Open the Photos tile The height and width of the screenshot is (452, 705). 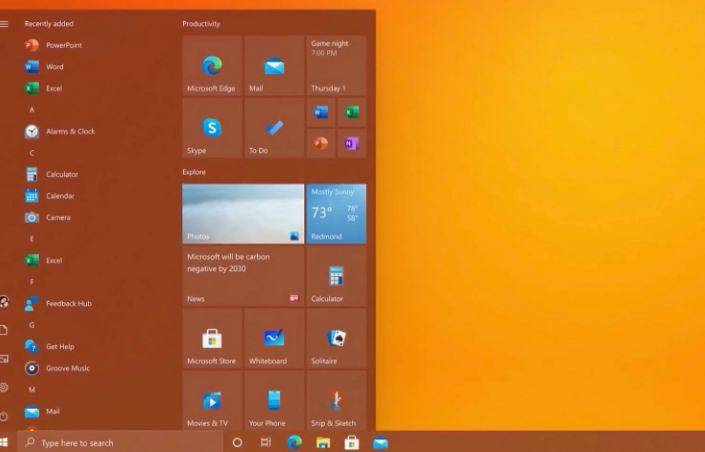coord(243,214)
